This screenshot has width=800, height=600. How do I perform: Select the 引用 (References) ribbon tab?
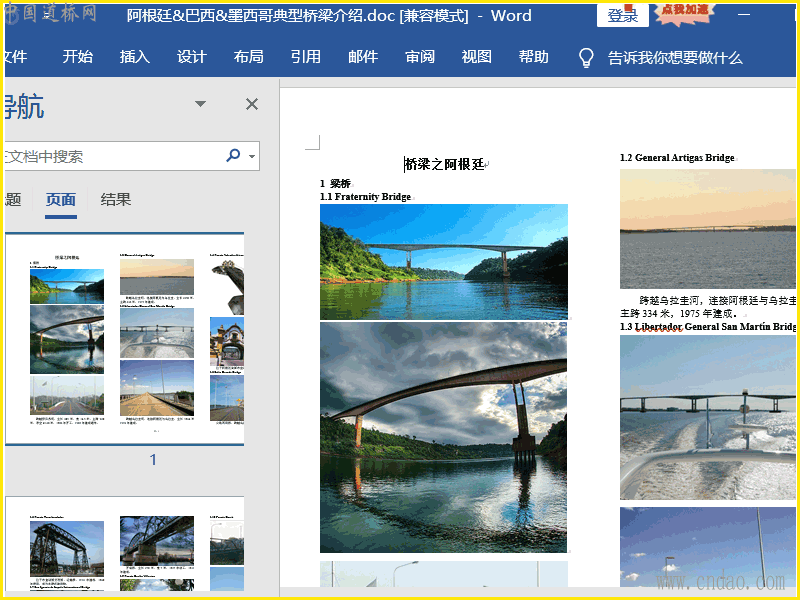306,57
